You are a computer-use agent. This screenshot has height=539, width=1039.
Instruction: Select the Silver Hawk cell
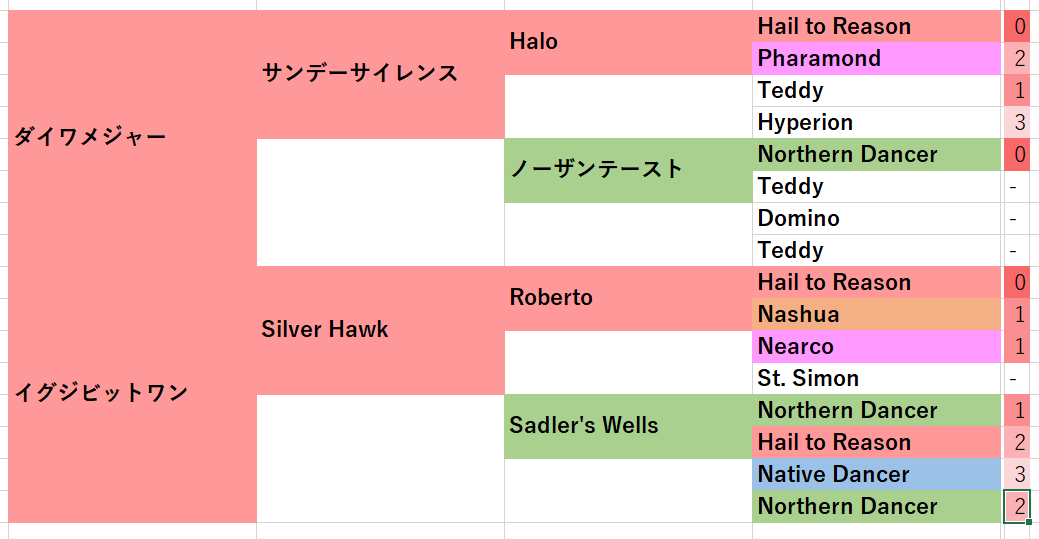tap(380, 330)
